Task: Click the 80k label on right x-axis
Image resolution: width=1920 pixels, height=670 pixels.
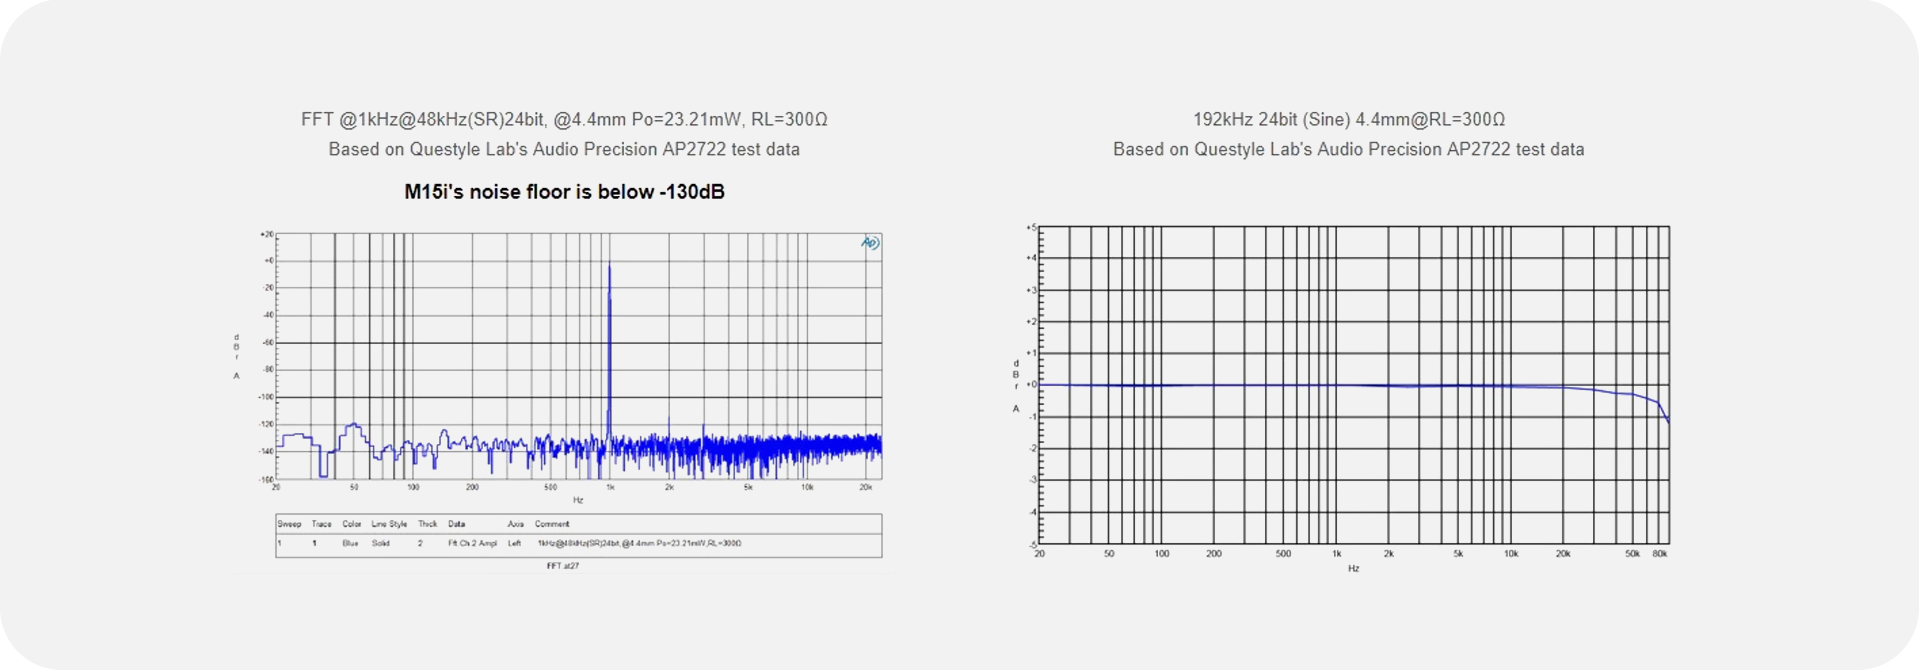Action: pos(1659,553)
